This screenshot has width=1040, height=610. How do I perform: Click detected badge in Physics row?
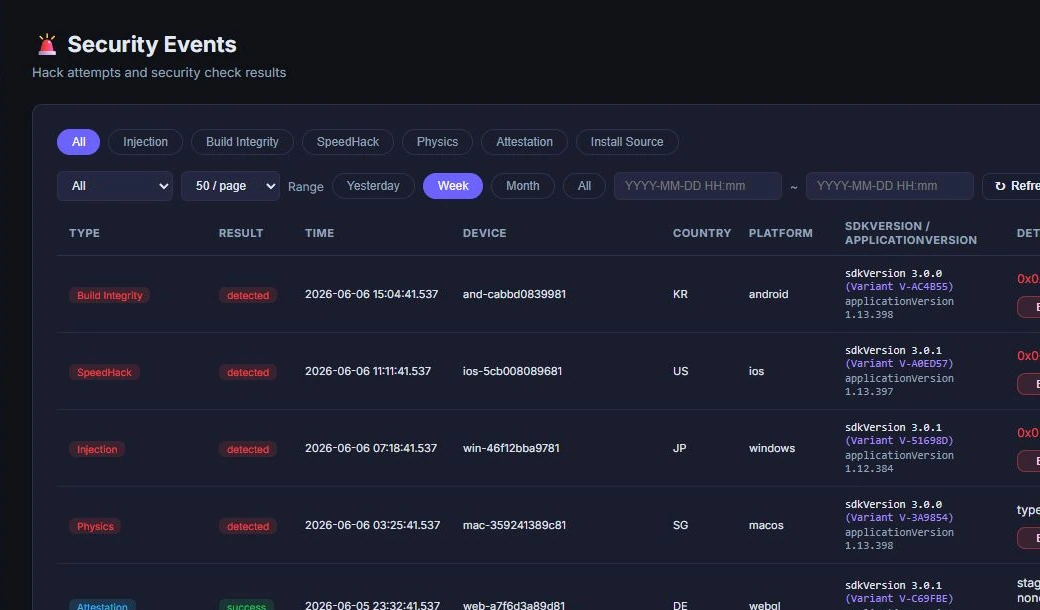point(248,526)
